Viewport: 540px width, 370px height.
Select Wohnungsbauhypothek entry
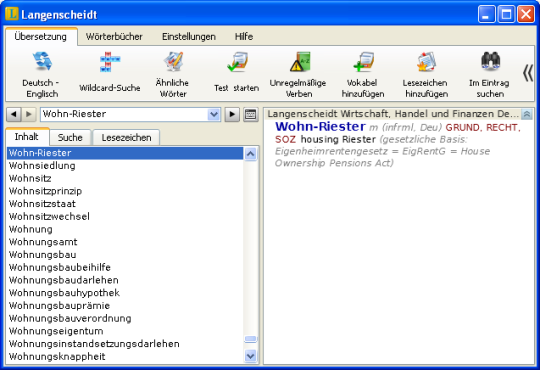click(125, 293)
